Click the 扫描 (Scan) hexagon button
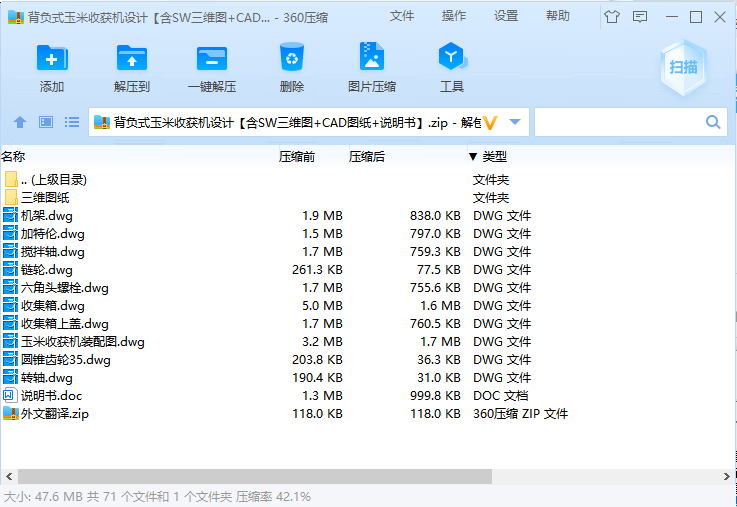The width and height of the screenshot is (737, 507). pyautogui.click(x=683, y=68)
